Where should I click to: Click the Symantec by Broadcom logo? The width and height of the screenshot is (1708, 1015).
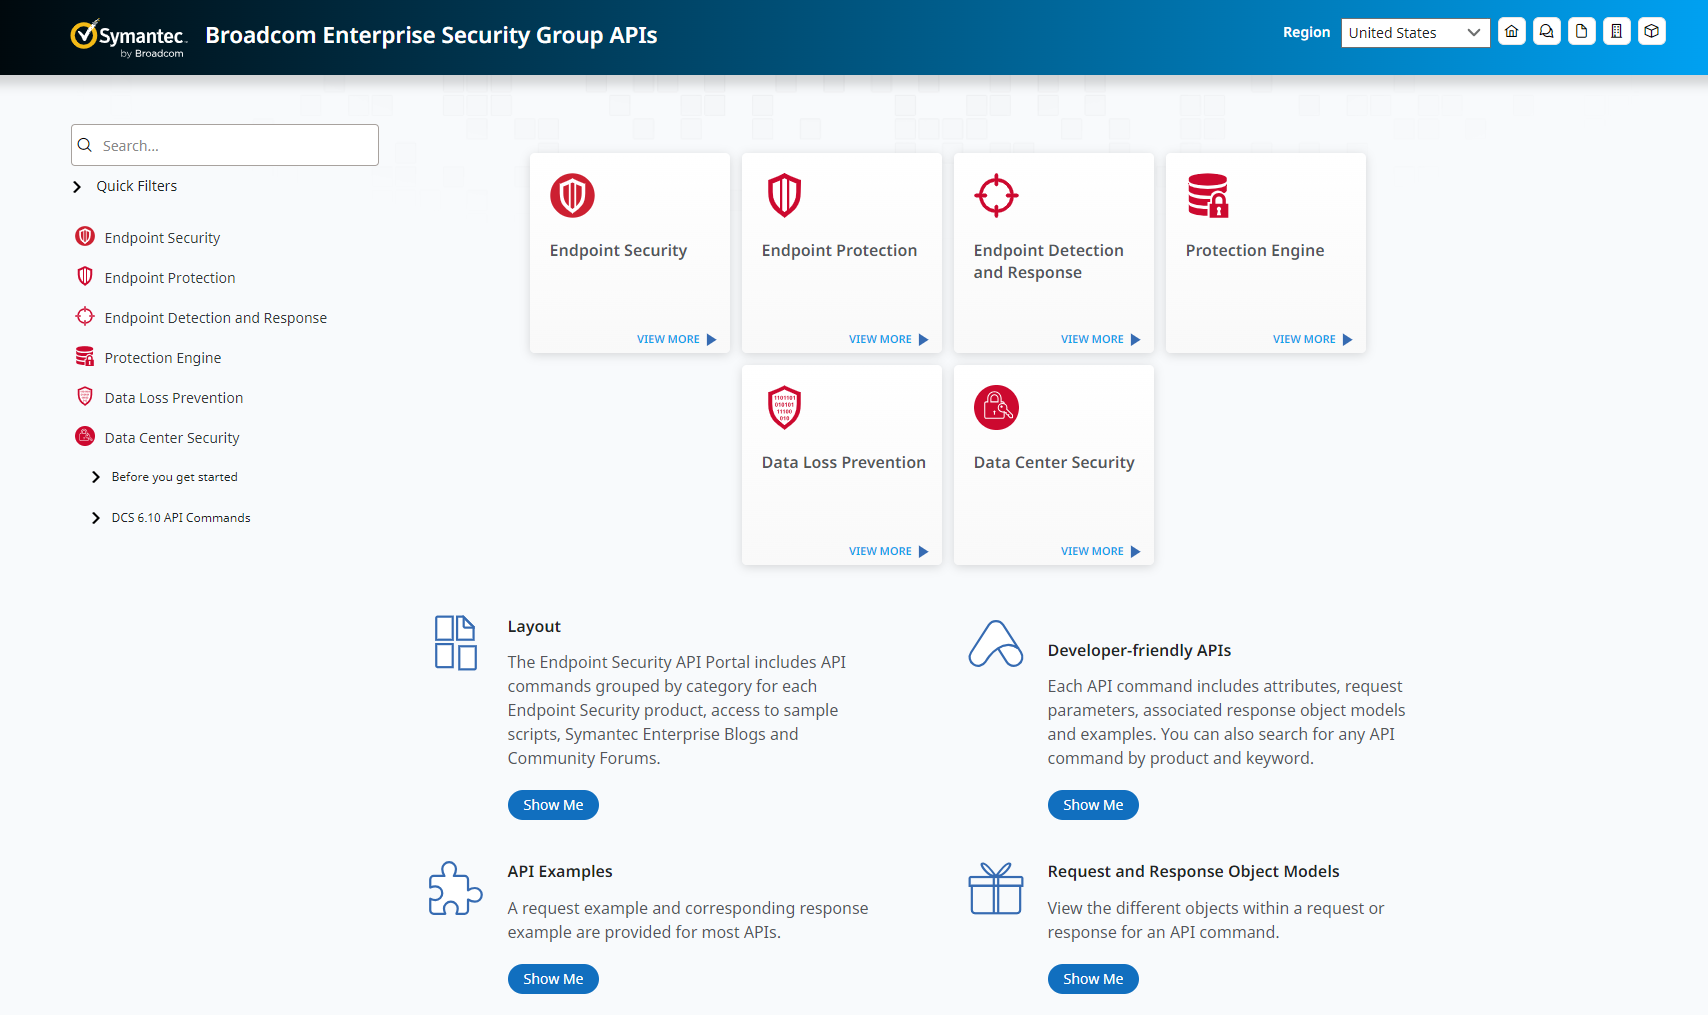point(127,38)
